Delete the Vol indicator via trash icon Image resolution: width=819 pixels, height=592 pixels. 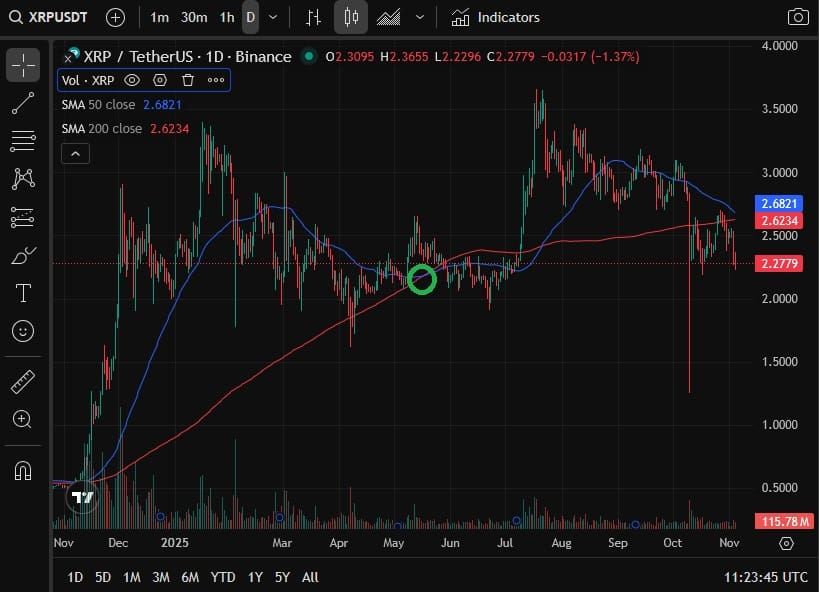pos(187,80)
